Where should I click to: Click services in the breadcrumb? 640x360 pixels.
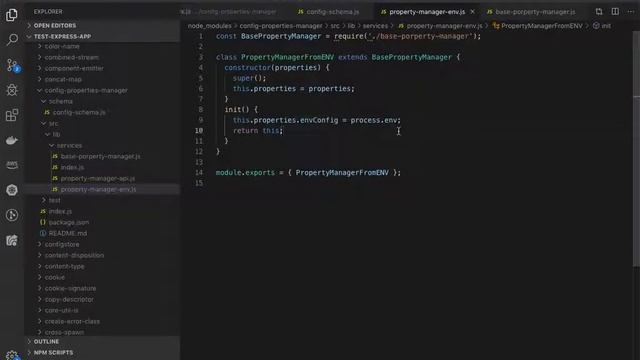click(x=375, y=26)
